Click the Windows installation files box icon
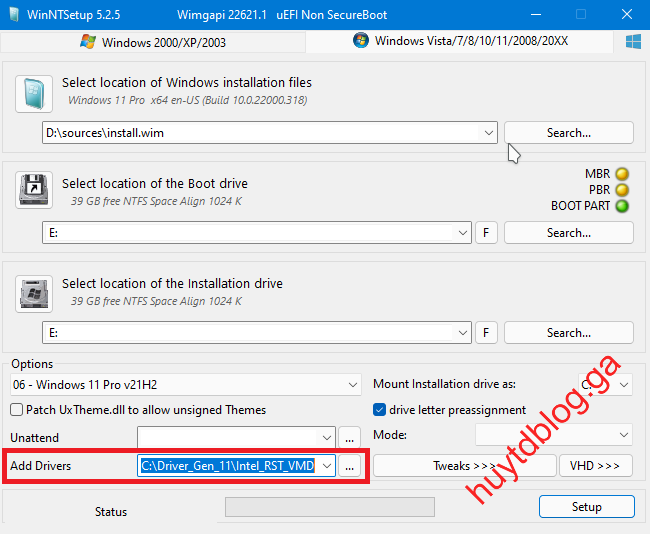 point(34,94)
